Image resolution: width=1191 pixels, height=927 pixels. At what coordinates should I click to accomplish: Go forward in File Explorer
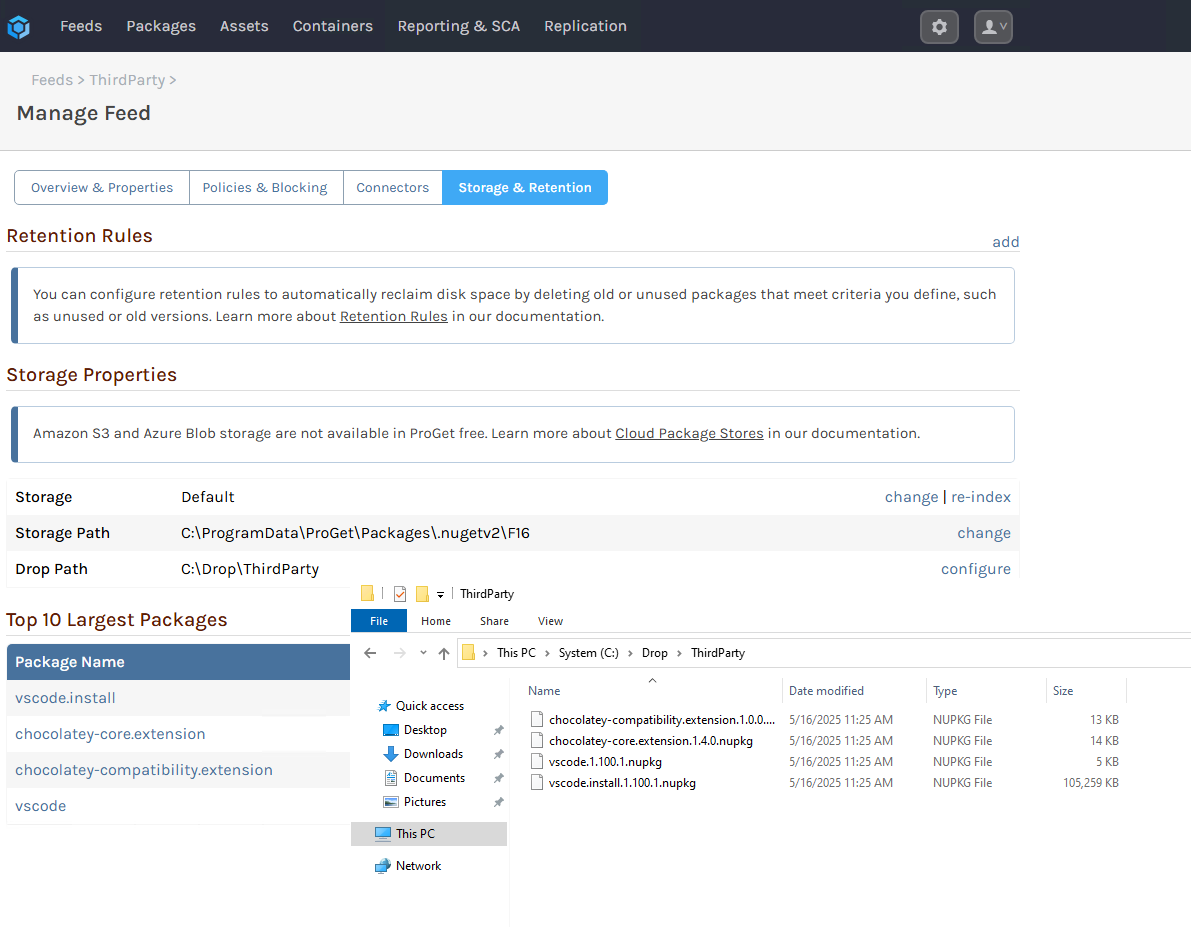400,653
